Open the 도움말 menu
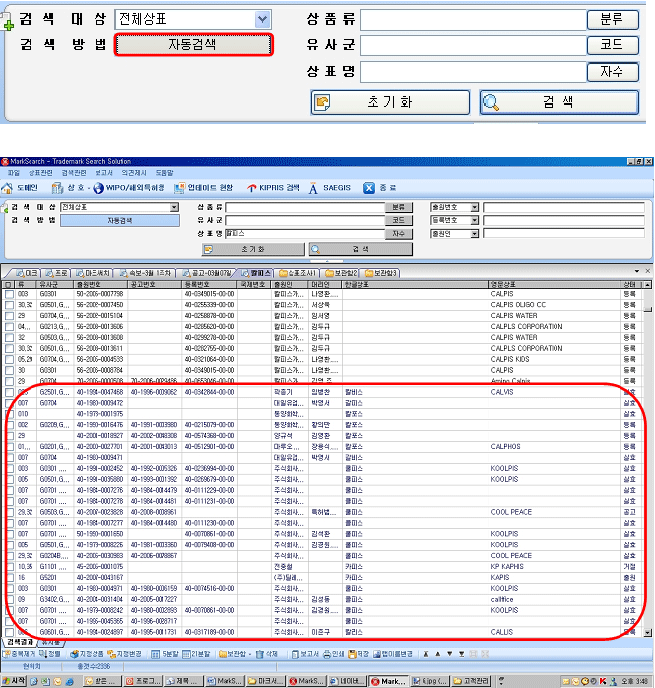655x688 pixels. coord(165,173)
